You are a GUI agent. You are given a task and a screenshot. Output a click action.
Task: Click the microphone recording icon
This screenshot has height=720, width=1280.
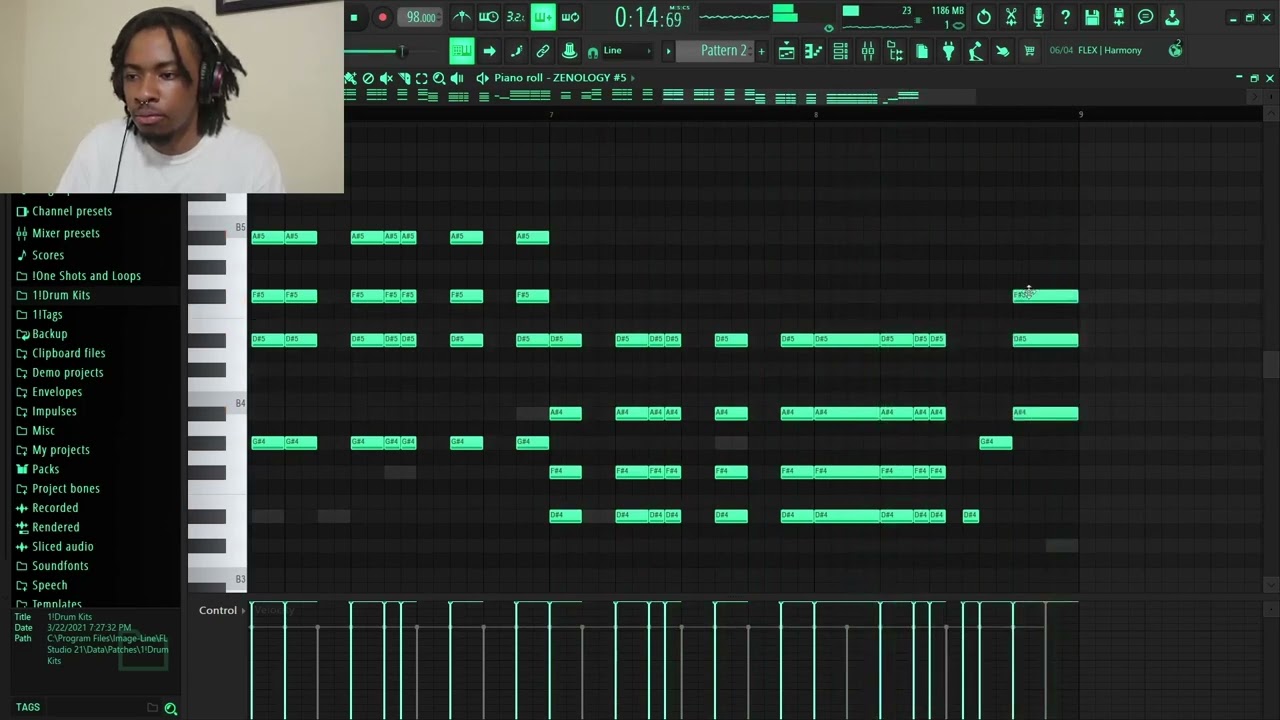pyautogui.click(x=1038, y=17)
